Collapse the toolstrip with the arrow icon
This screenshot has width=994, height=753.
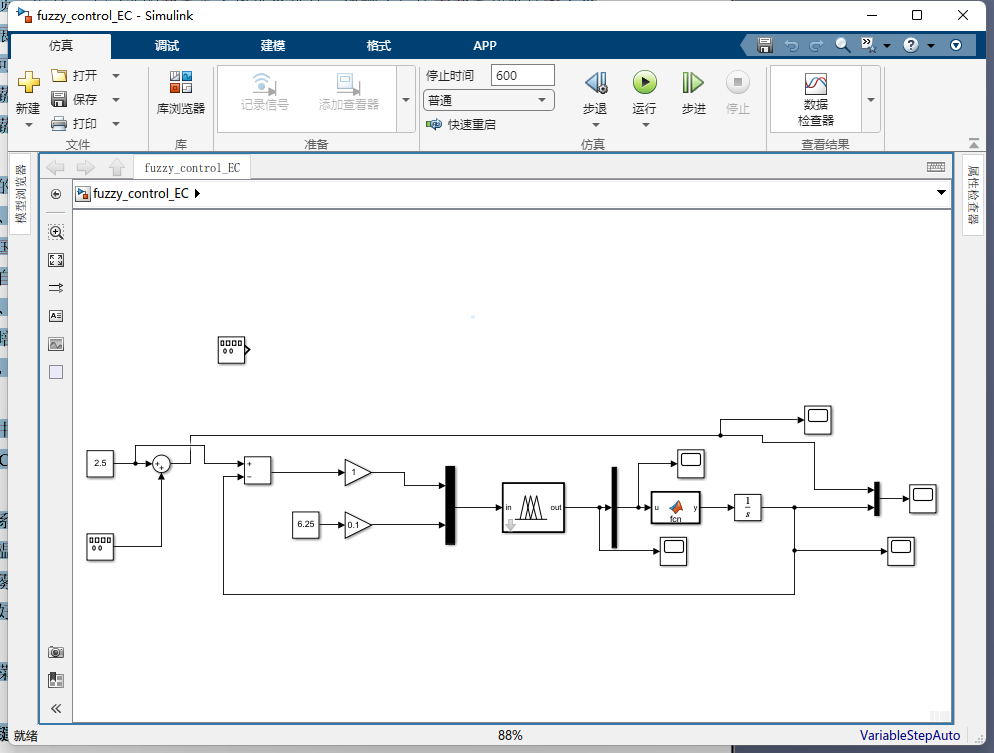pos(974,144)
